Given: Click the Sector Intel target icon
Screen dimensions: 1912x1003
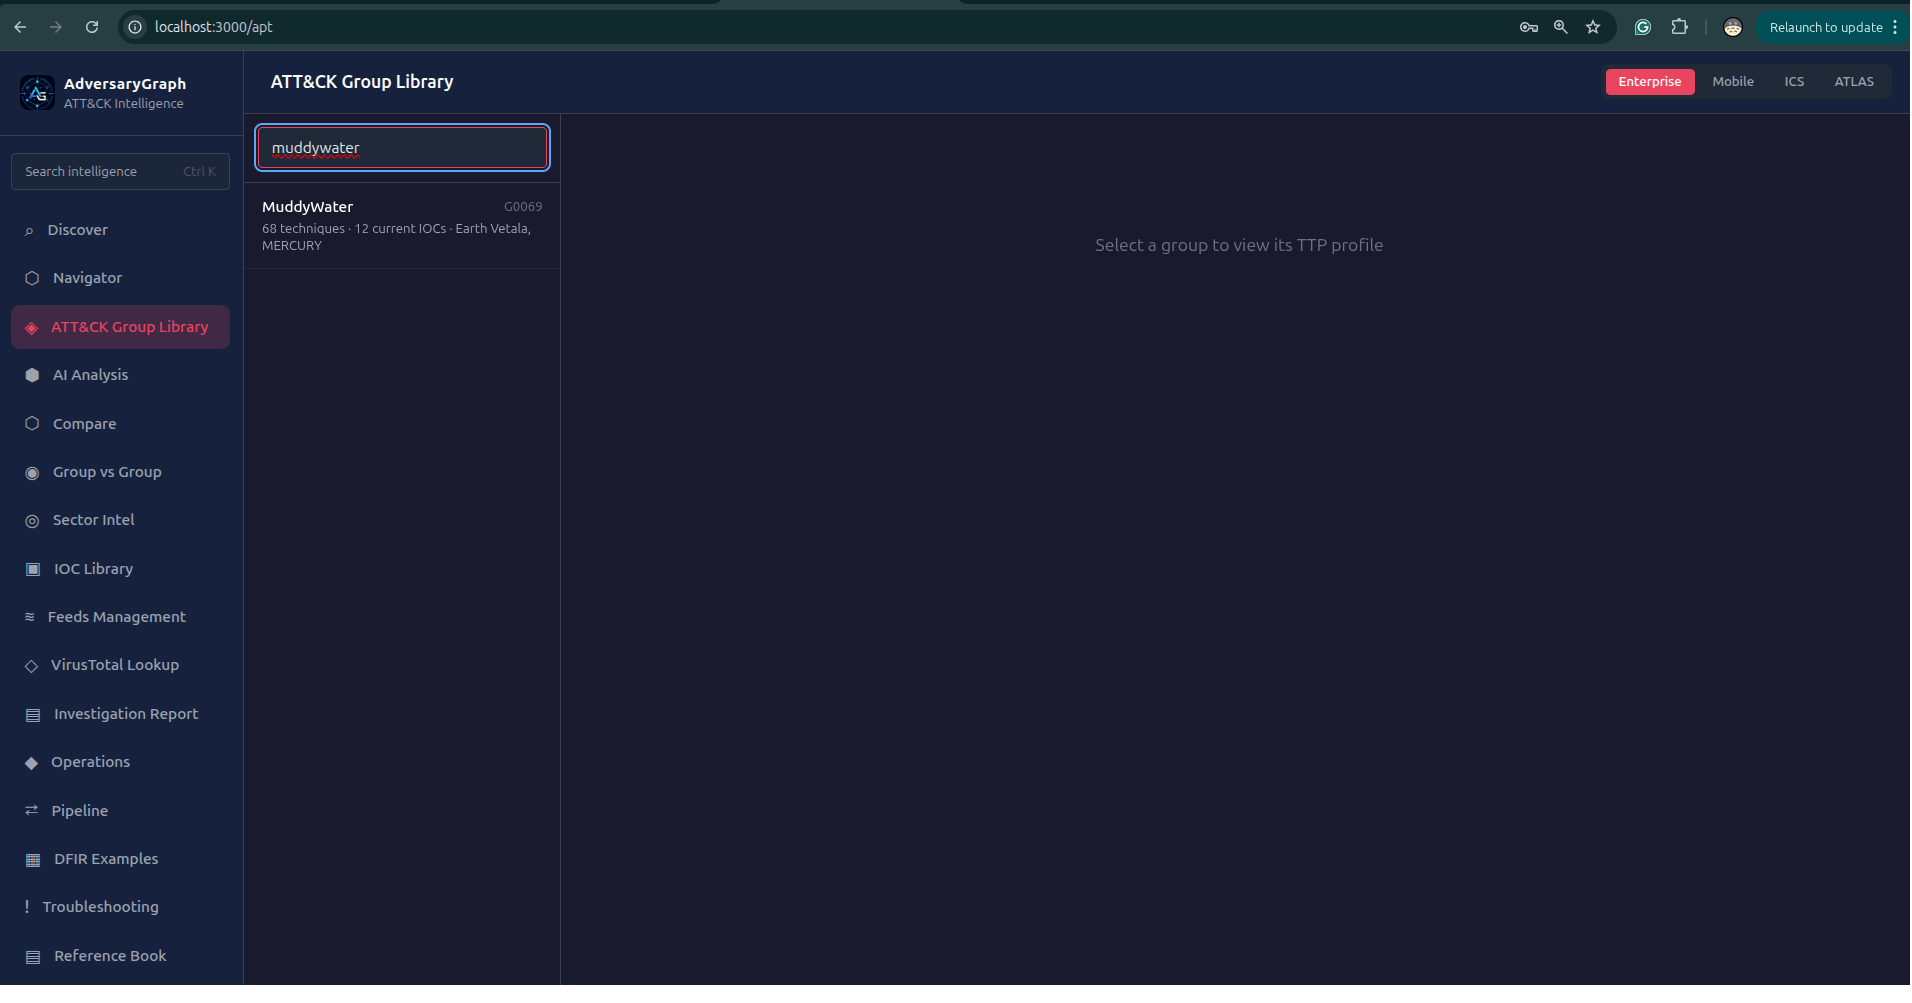Looking at the screenshot, I should click(32, 521).
